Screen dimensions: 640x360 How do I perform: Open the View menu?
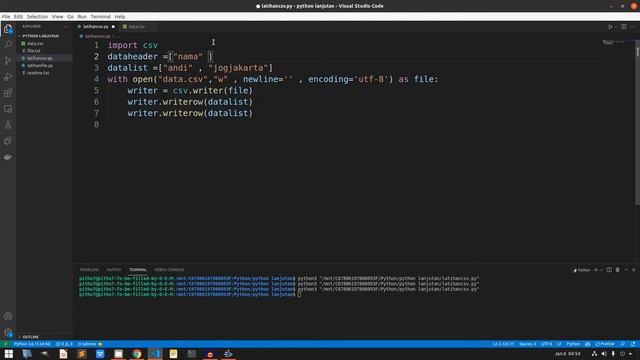[58, 17]
